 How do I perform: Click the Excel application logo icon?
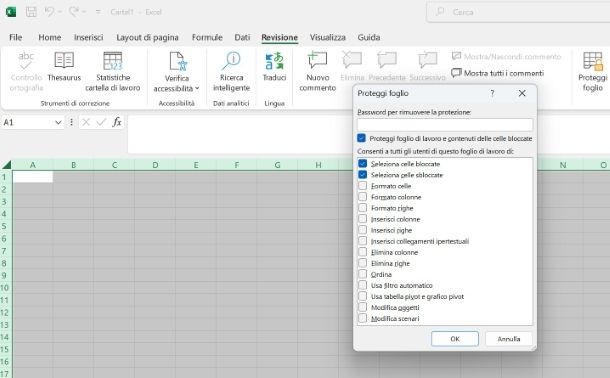pyautogui.click(x=11, y=12)
